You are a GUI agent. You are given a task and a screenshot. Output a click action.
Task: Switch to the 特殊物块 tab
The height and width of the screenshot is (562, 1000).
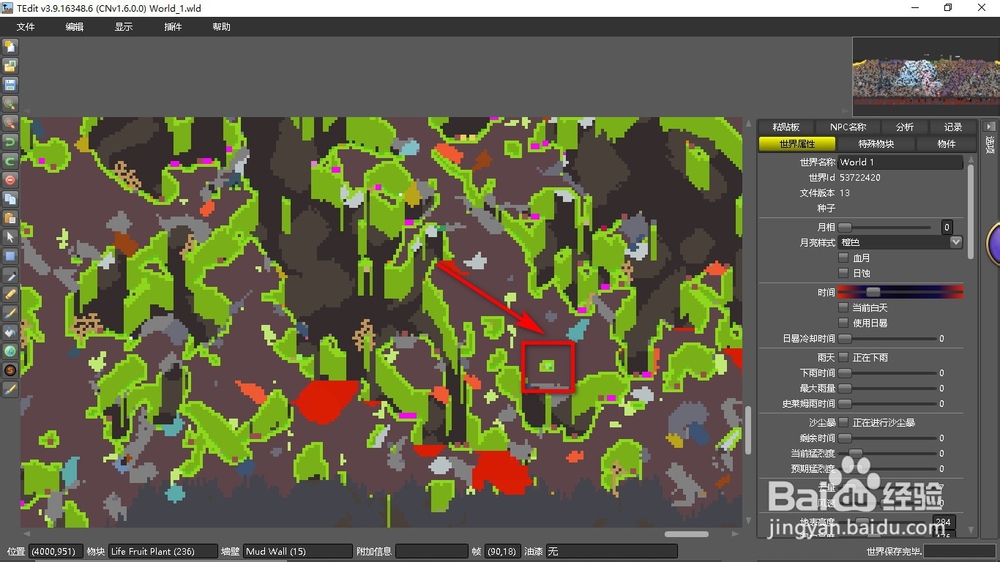tap(876, 144)
